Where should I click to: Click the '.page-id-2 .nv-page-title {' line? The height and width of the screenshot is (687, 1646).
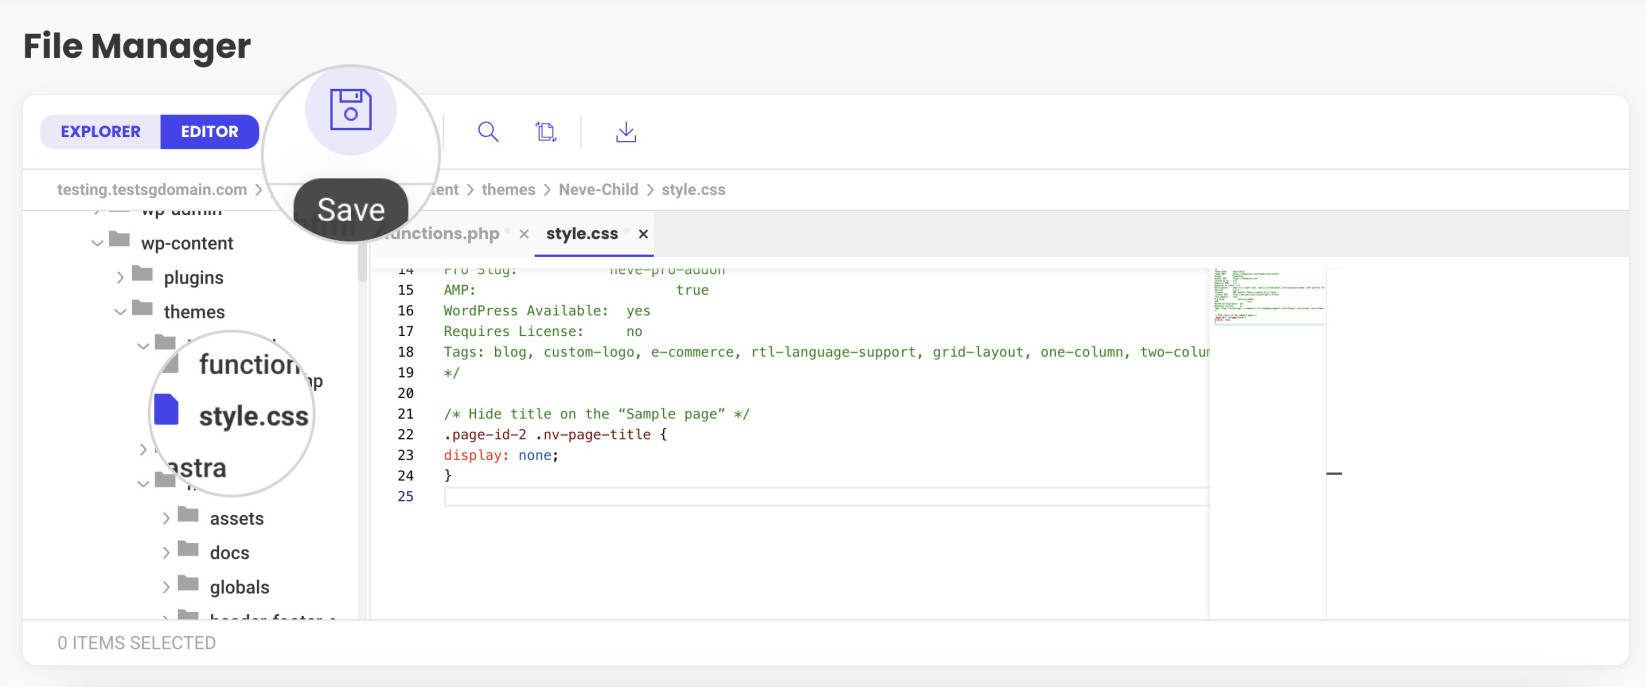tap(555, 435)
